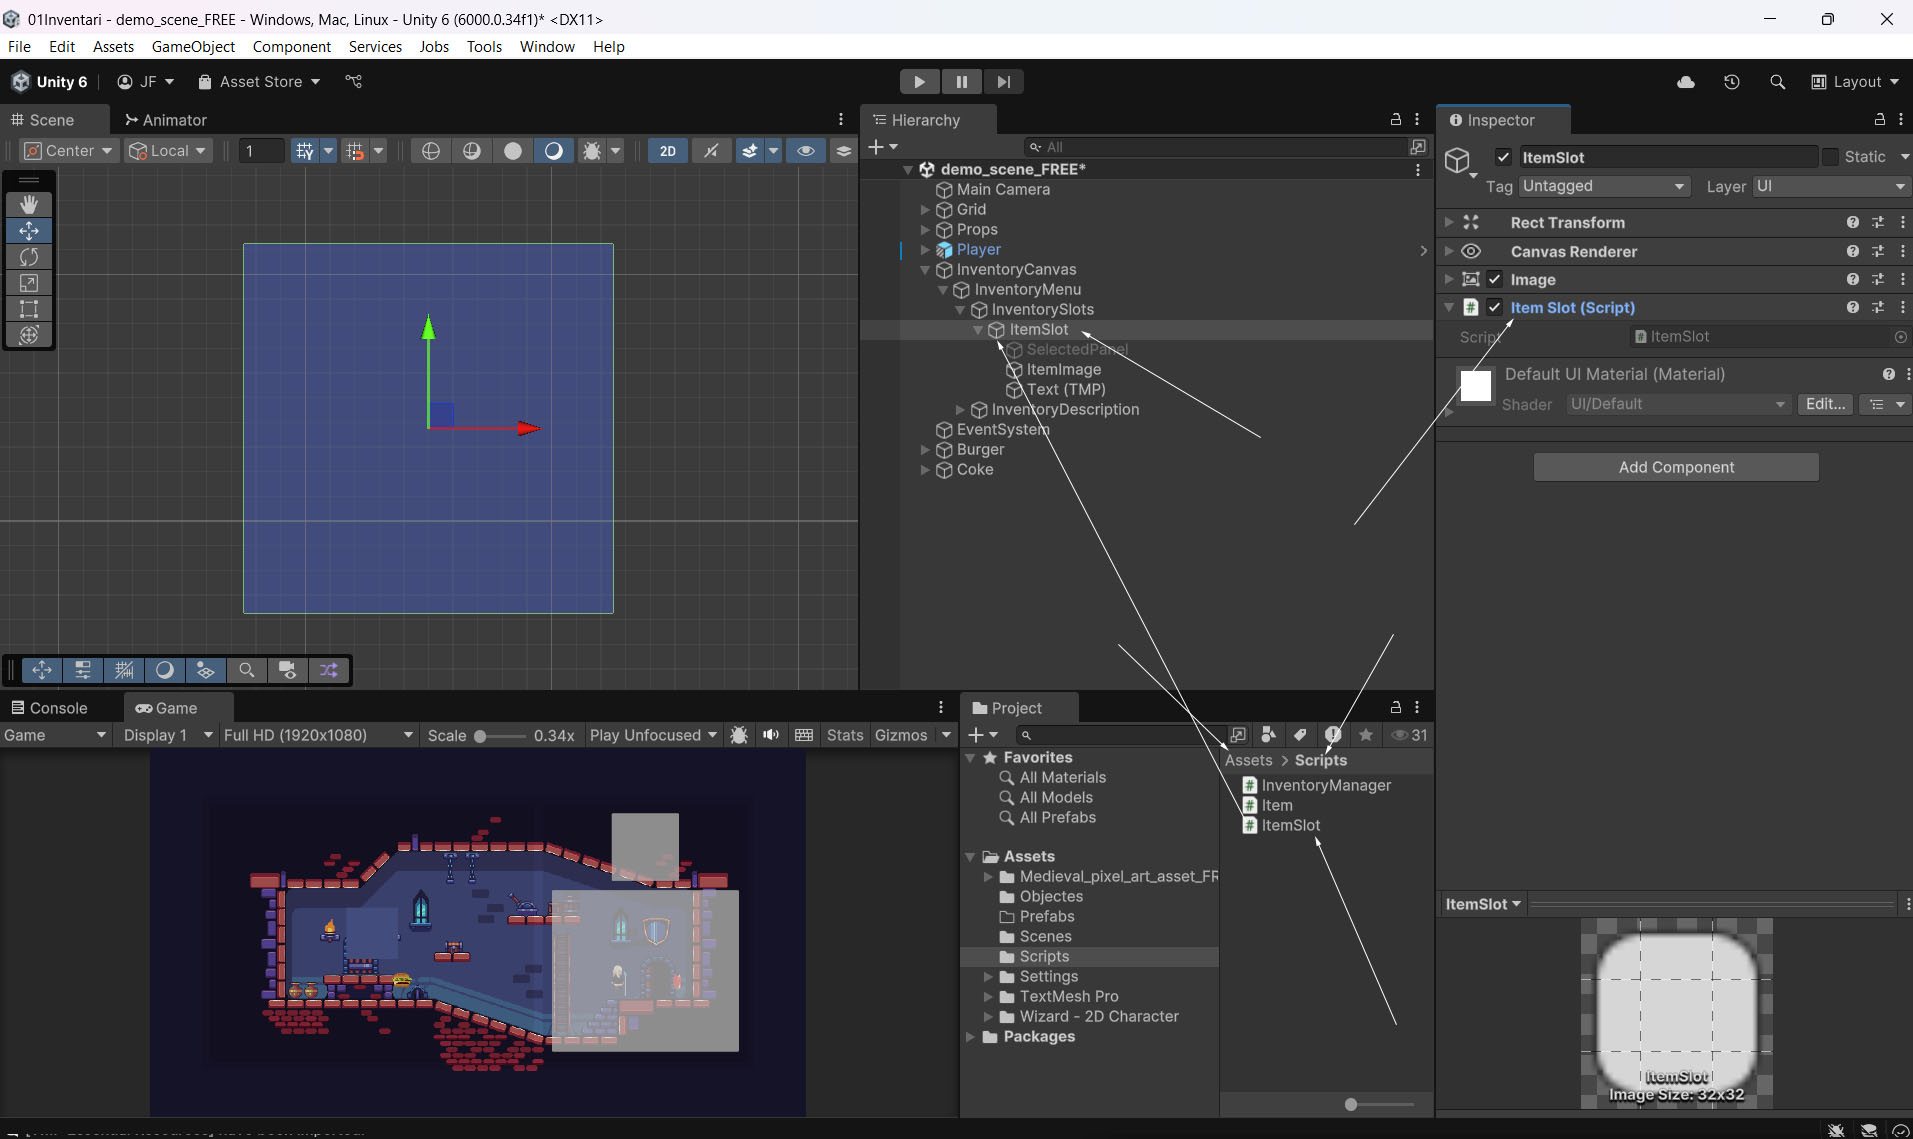Select the Rotate tool in Scene view

click(x=29, y=257)
